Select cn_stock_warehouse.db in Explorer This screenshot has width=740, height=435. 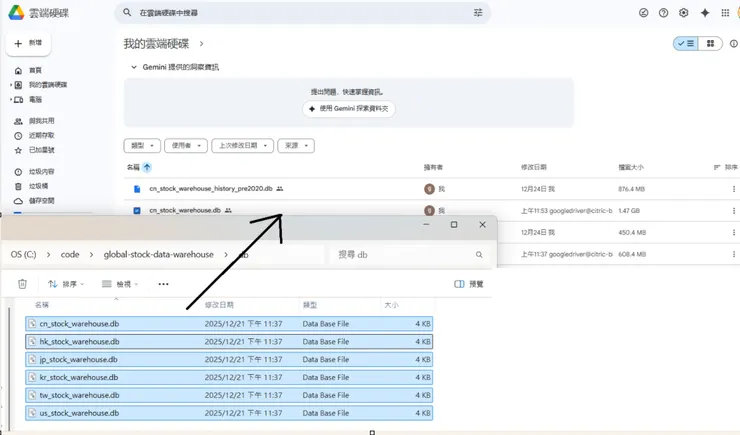[x=229, y=324]
